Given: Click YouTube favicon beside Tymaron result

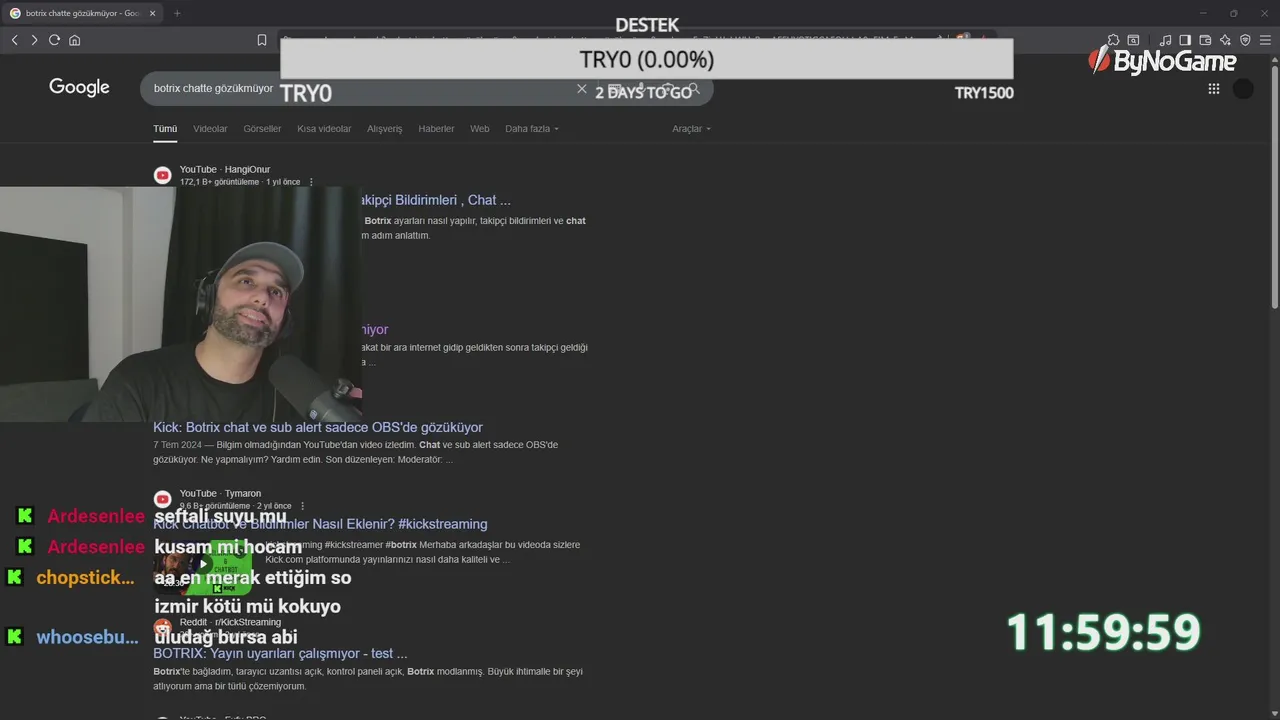Looking at the screenshot, I should coord(162,499).
